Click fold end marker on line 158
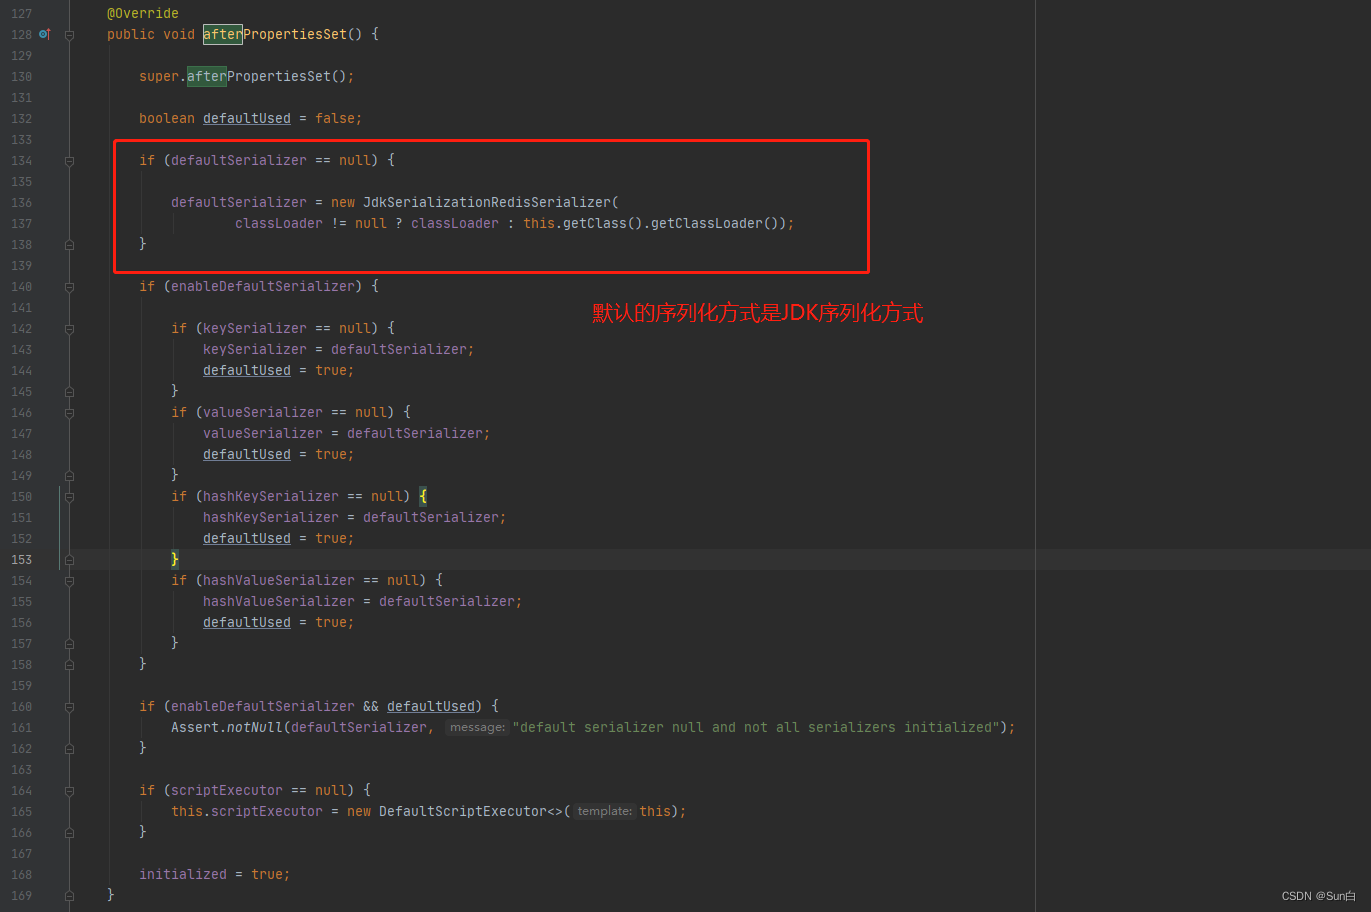Screen dimensions: 1371x912 click(x=69, y=665)
